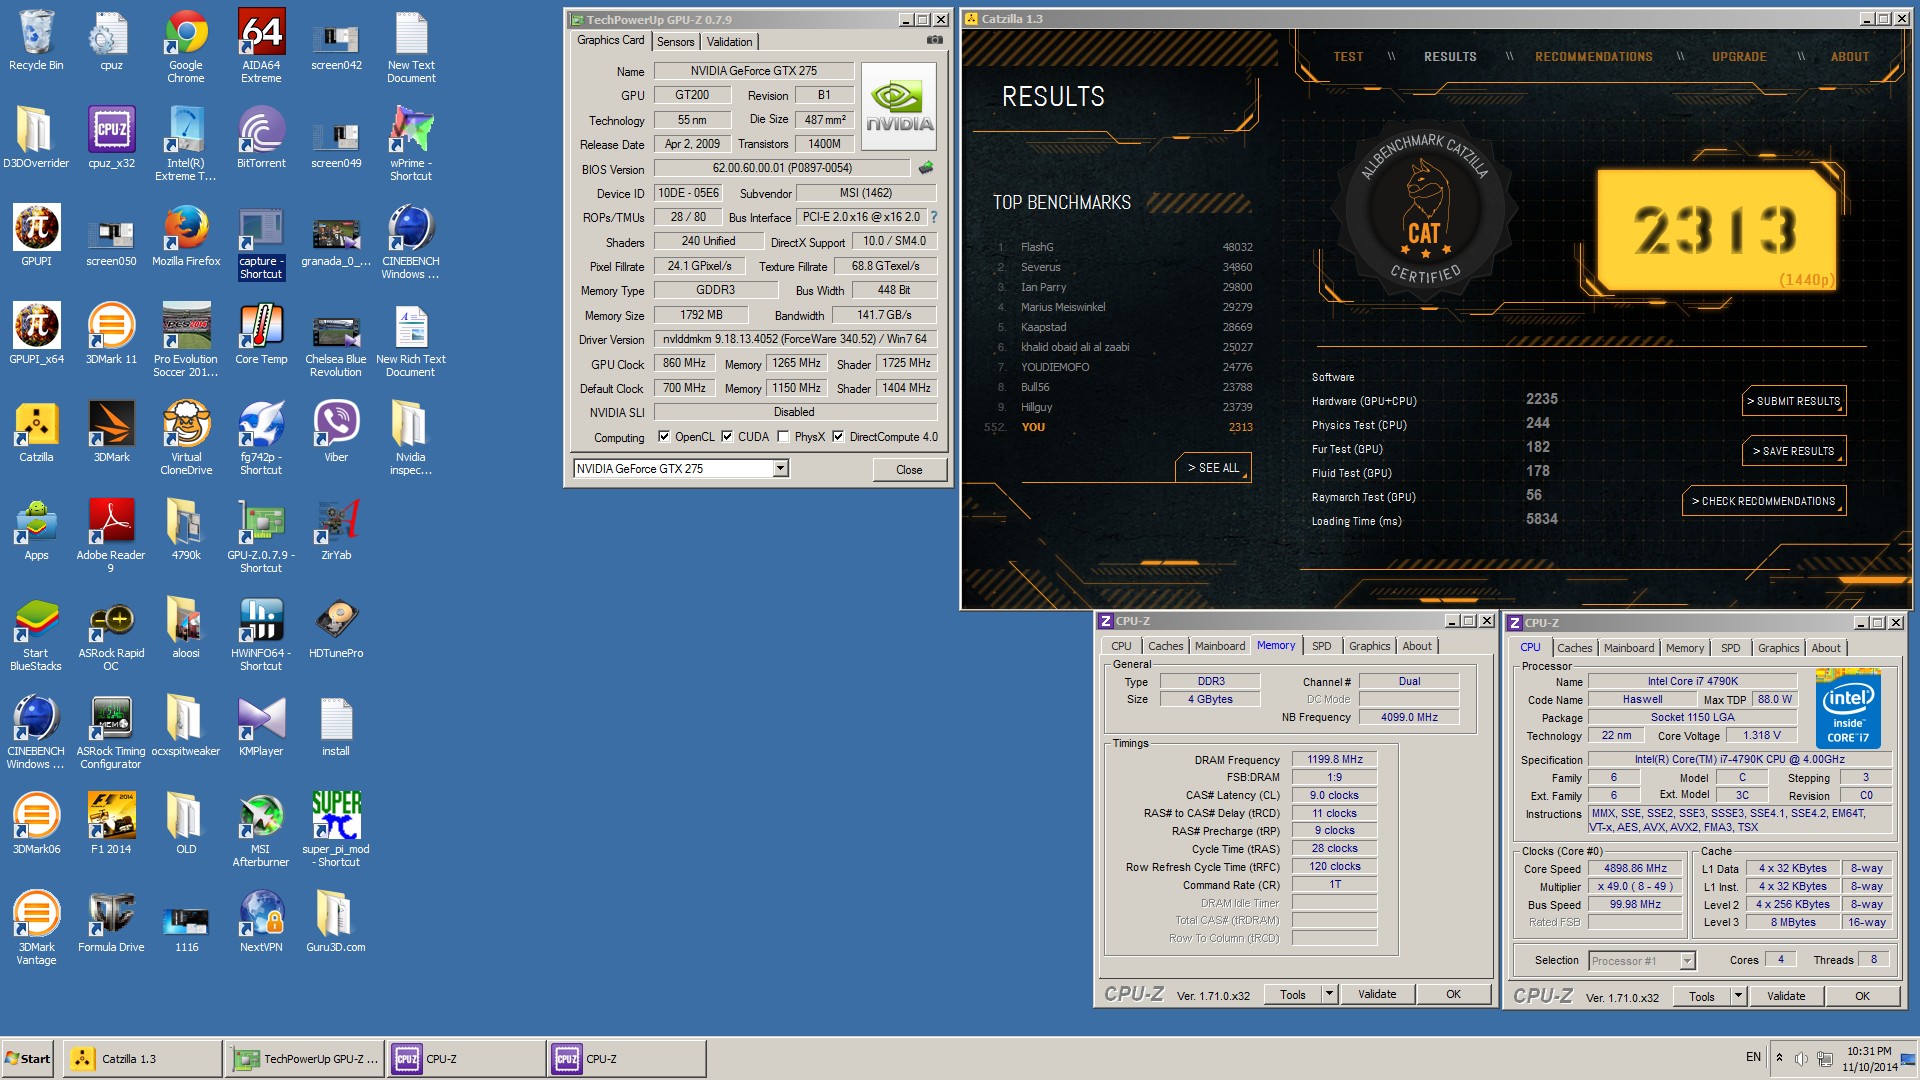This screenshot has width=1920, height=1080.
Task: Click Validate in CPU-Z Memory window
Action: point(1376,994)
